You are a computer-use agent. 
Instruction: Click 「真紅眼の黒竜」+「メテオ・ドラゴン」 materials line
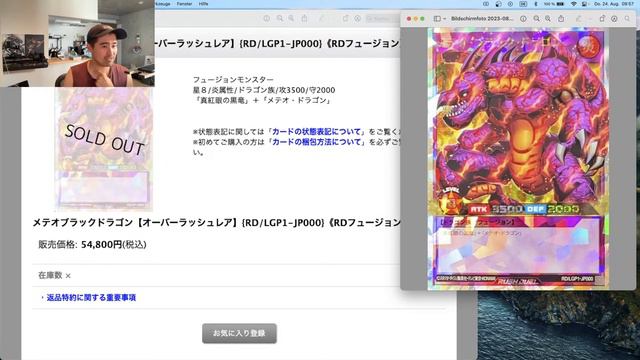point(261,100)
